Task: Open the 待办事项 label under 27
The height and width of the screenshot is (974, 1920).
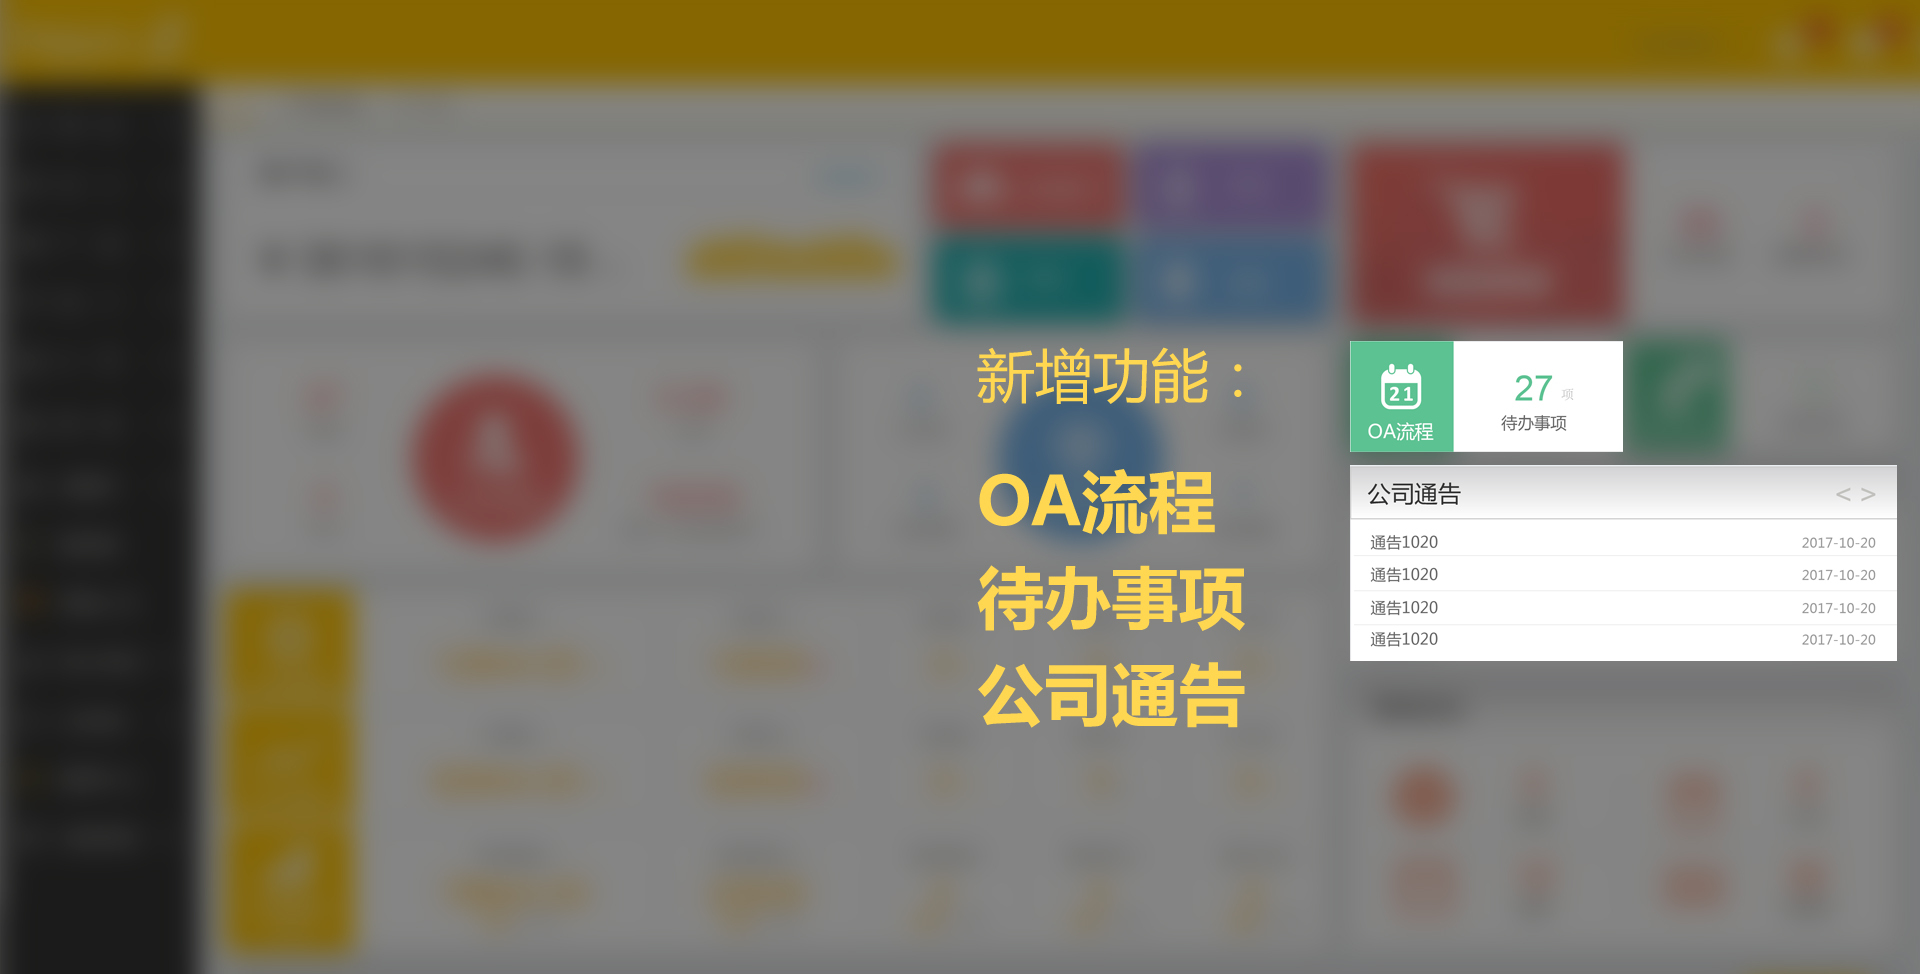Action: coord(1533,423)
